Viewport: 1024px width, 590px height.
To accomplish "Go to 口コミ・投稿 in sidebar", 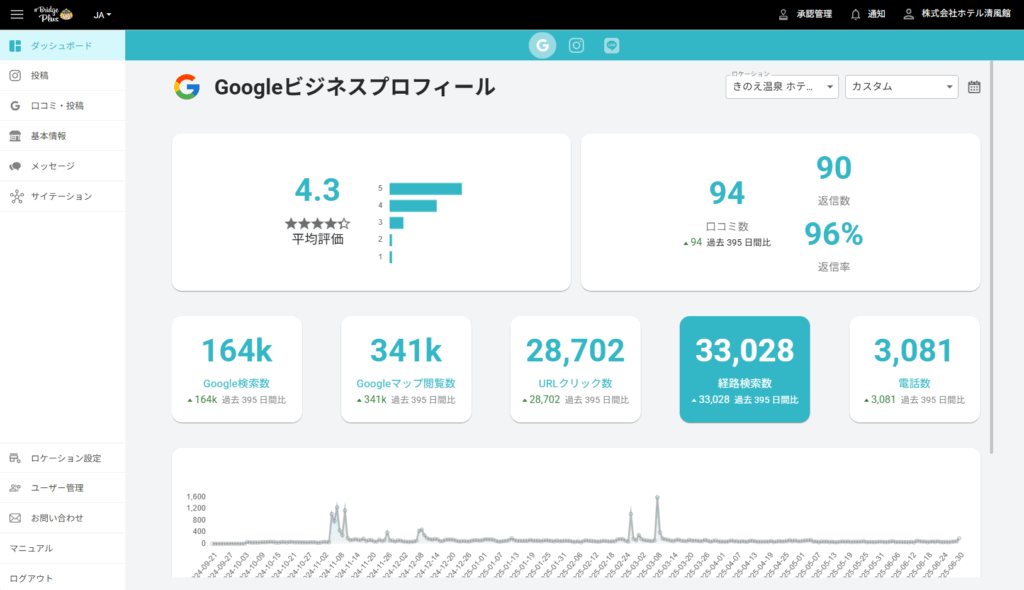I will point(58,106).
